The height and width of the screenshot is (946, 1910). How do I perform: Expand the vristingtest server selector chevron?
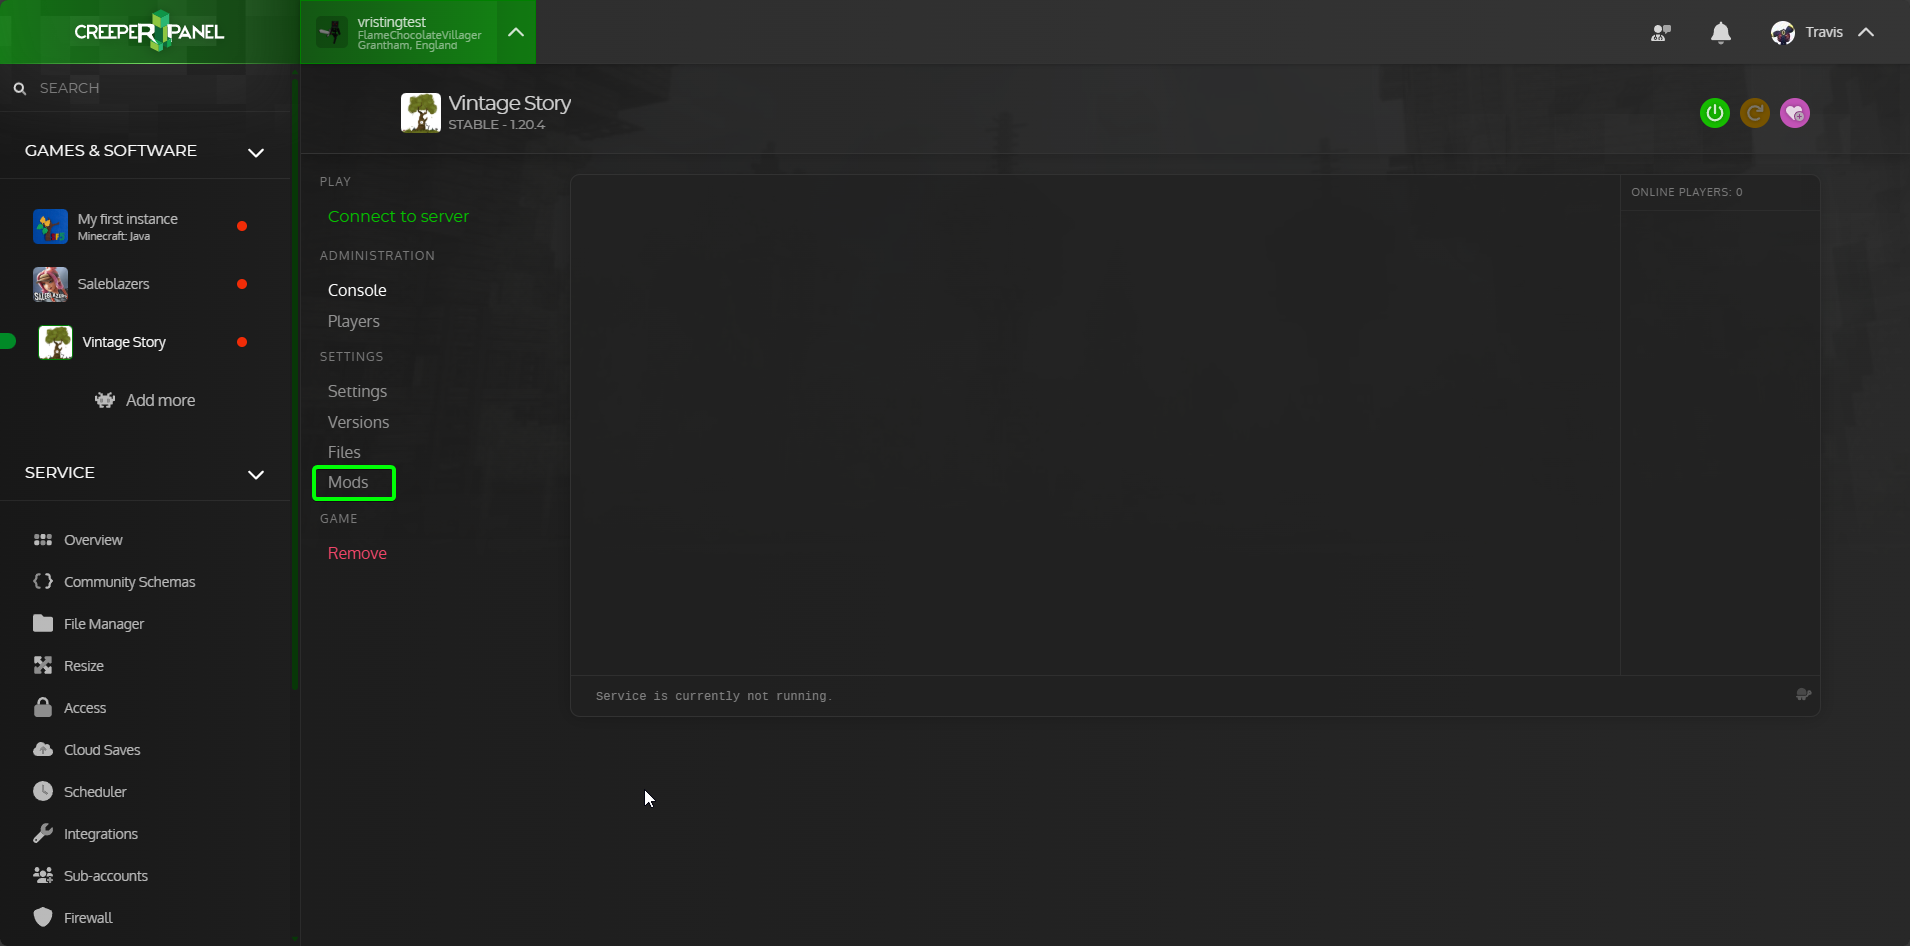coord(516,32)
